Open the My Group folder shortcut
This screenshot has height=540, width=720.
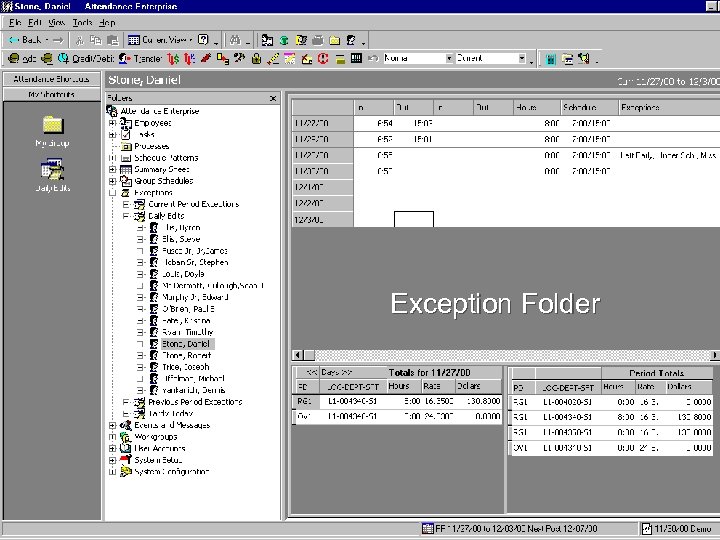(x=52, y=131)
